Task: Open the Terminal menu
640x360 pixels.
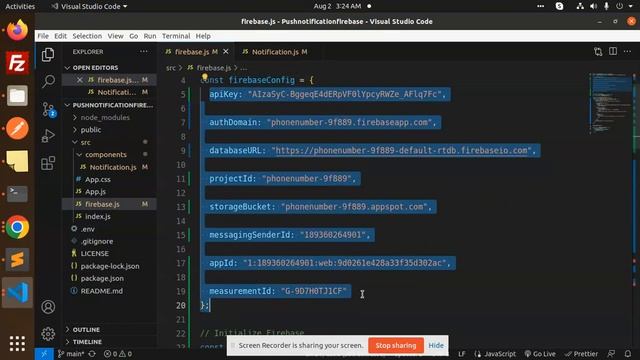Action: 176,36
